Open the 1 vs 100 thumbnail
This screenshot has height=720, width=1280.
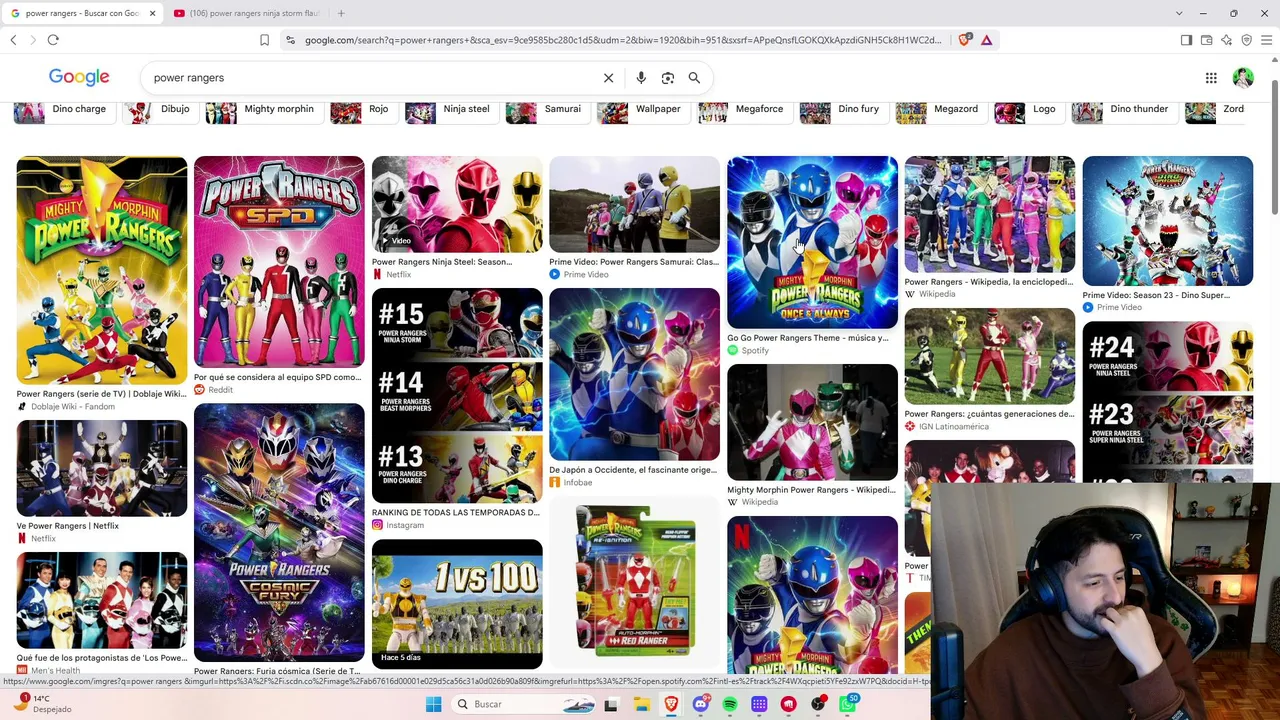(x=457, y=604)
